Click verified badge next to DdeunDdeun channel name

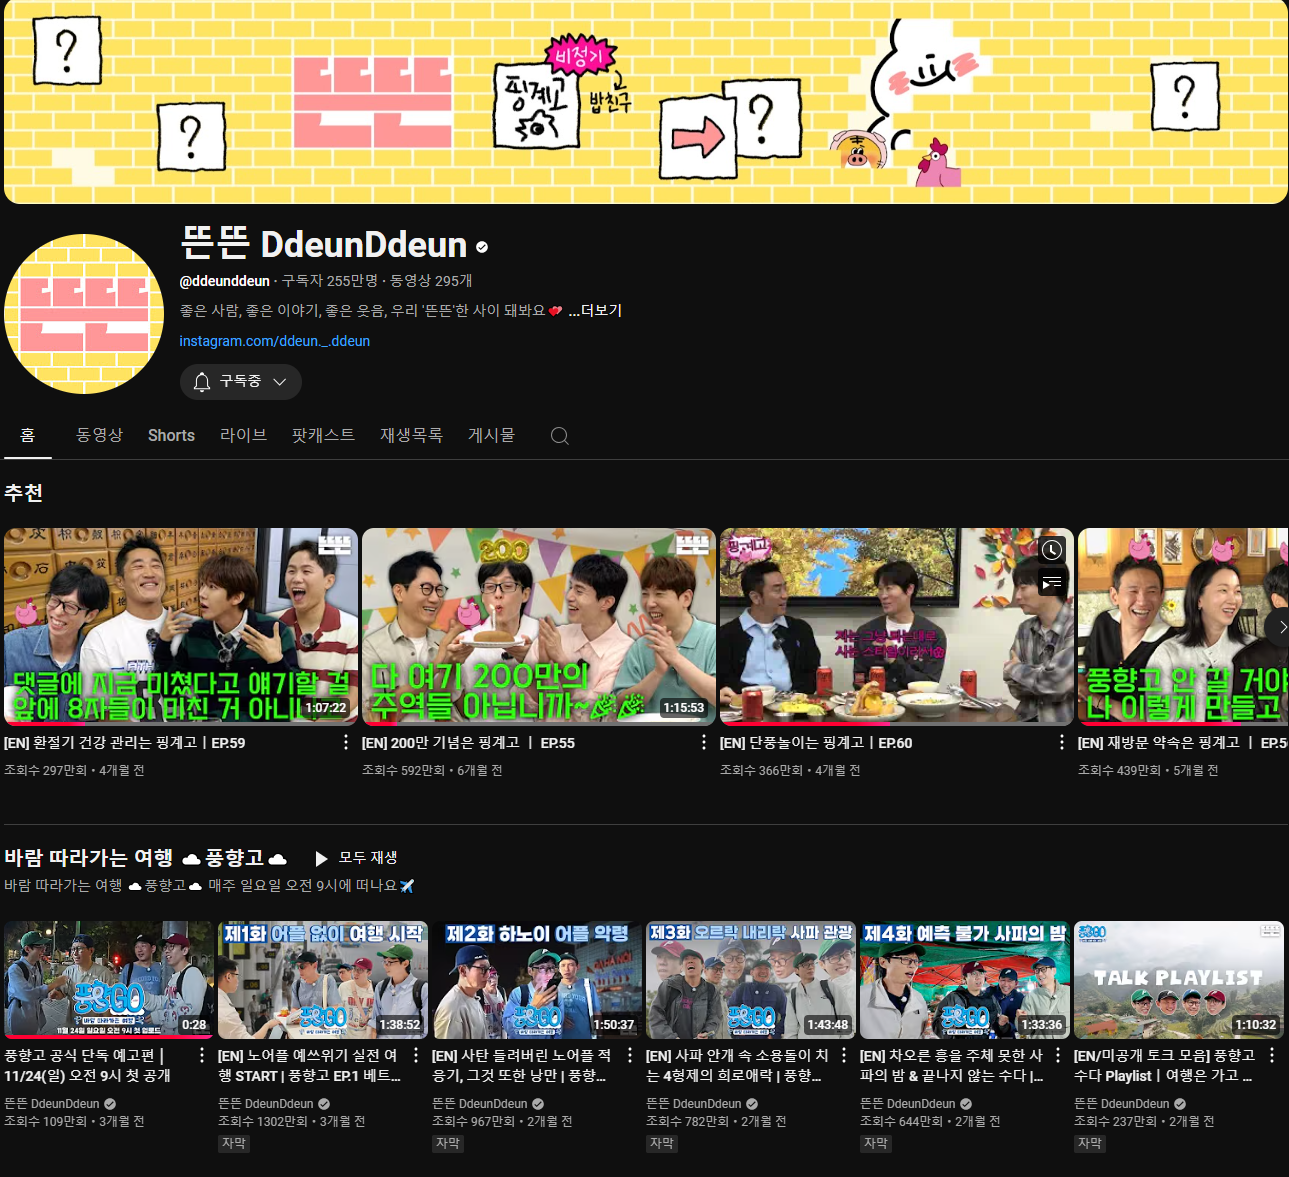pos(482,246)
